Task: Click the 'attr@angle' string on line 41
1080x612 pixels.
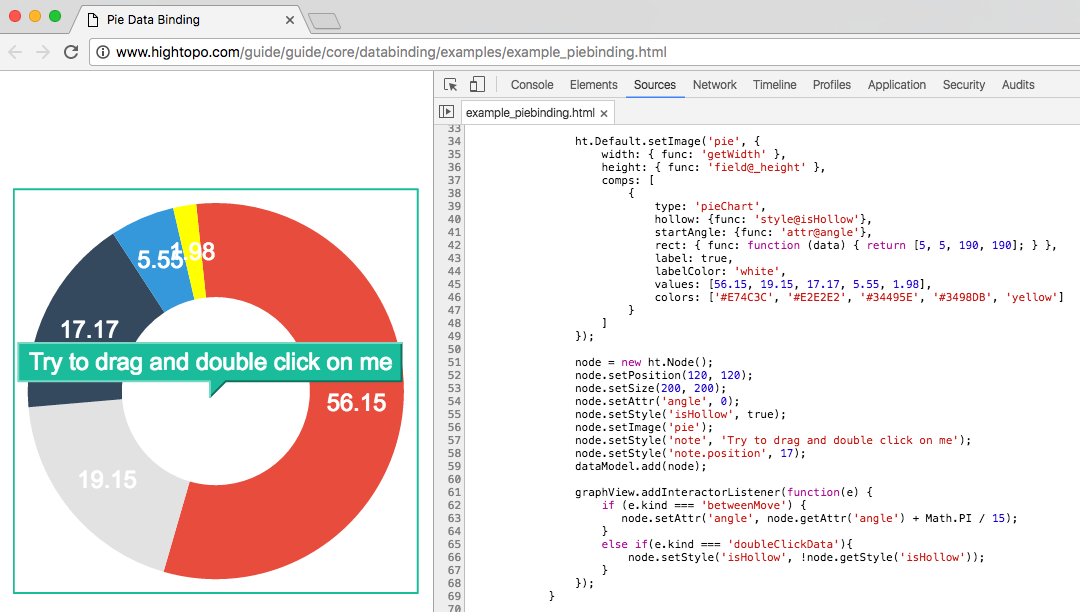Action: [x=820, y=233]
